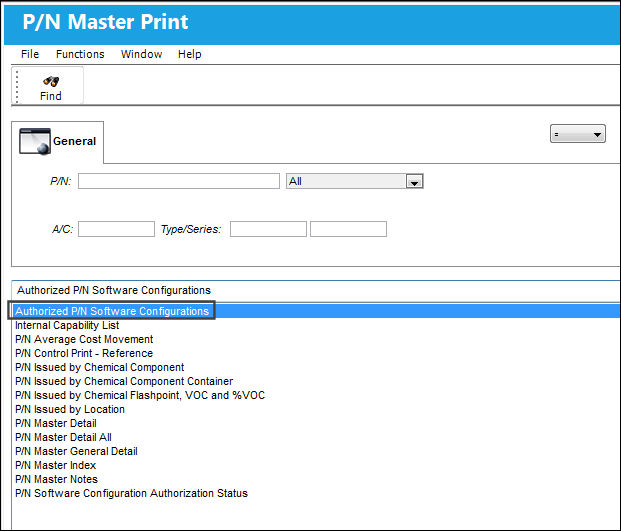Select P/N Issued by Location report
The height and width of the screenshot is (531, 621).
(x=70, y=409)
